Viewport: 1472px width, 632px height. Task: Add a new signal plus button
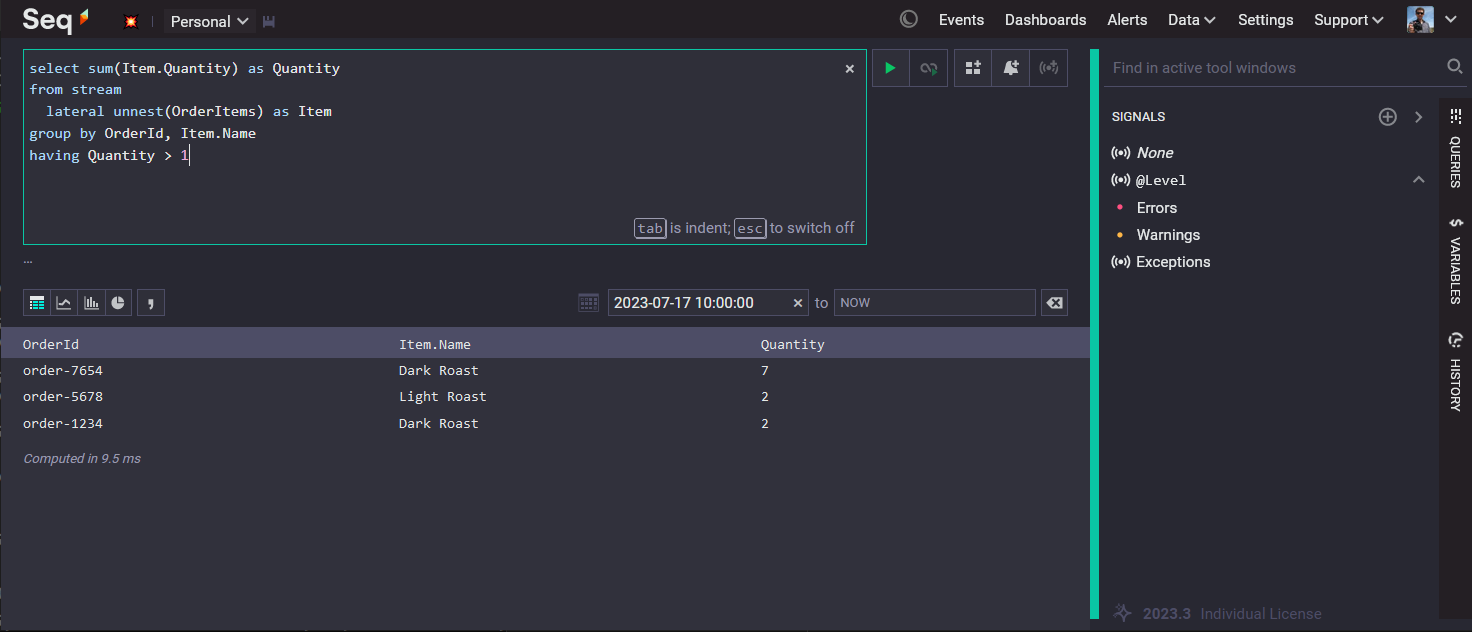coord(1387,117)
